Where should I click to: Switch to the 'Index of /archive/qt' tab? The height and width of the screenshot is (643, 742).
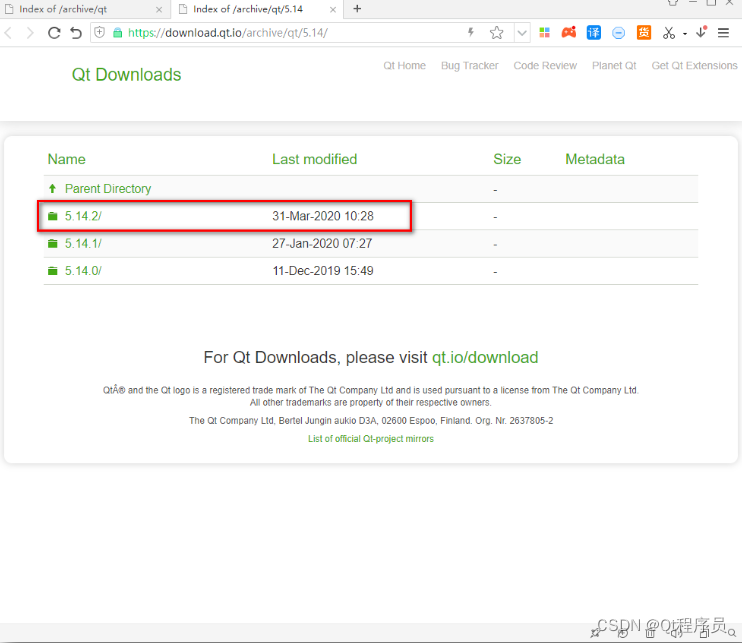tap(85, 9)
